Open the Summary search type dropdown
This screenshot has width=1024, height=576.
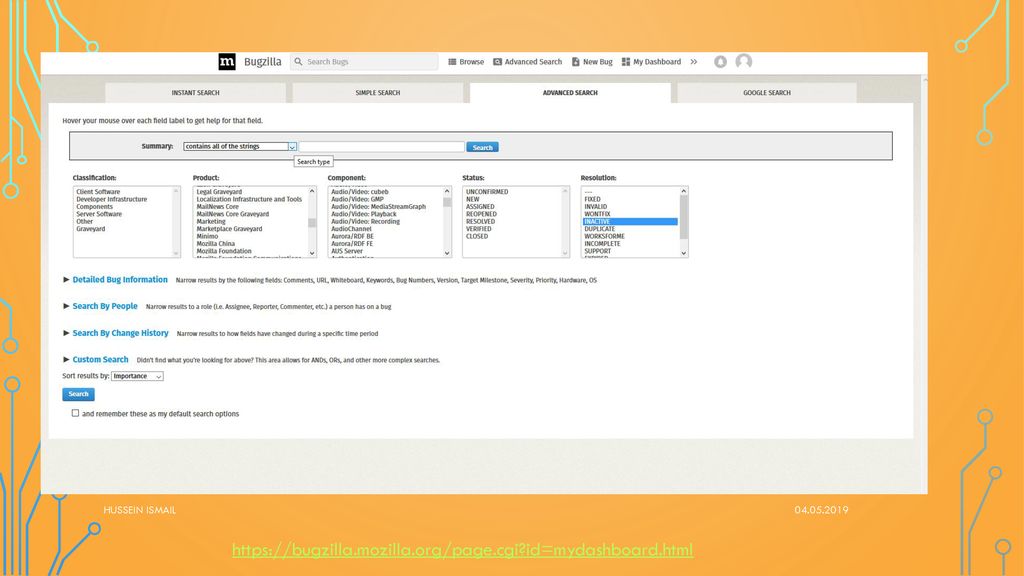pyautogui.click(x=240, y=146)
